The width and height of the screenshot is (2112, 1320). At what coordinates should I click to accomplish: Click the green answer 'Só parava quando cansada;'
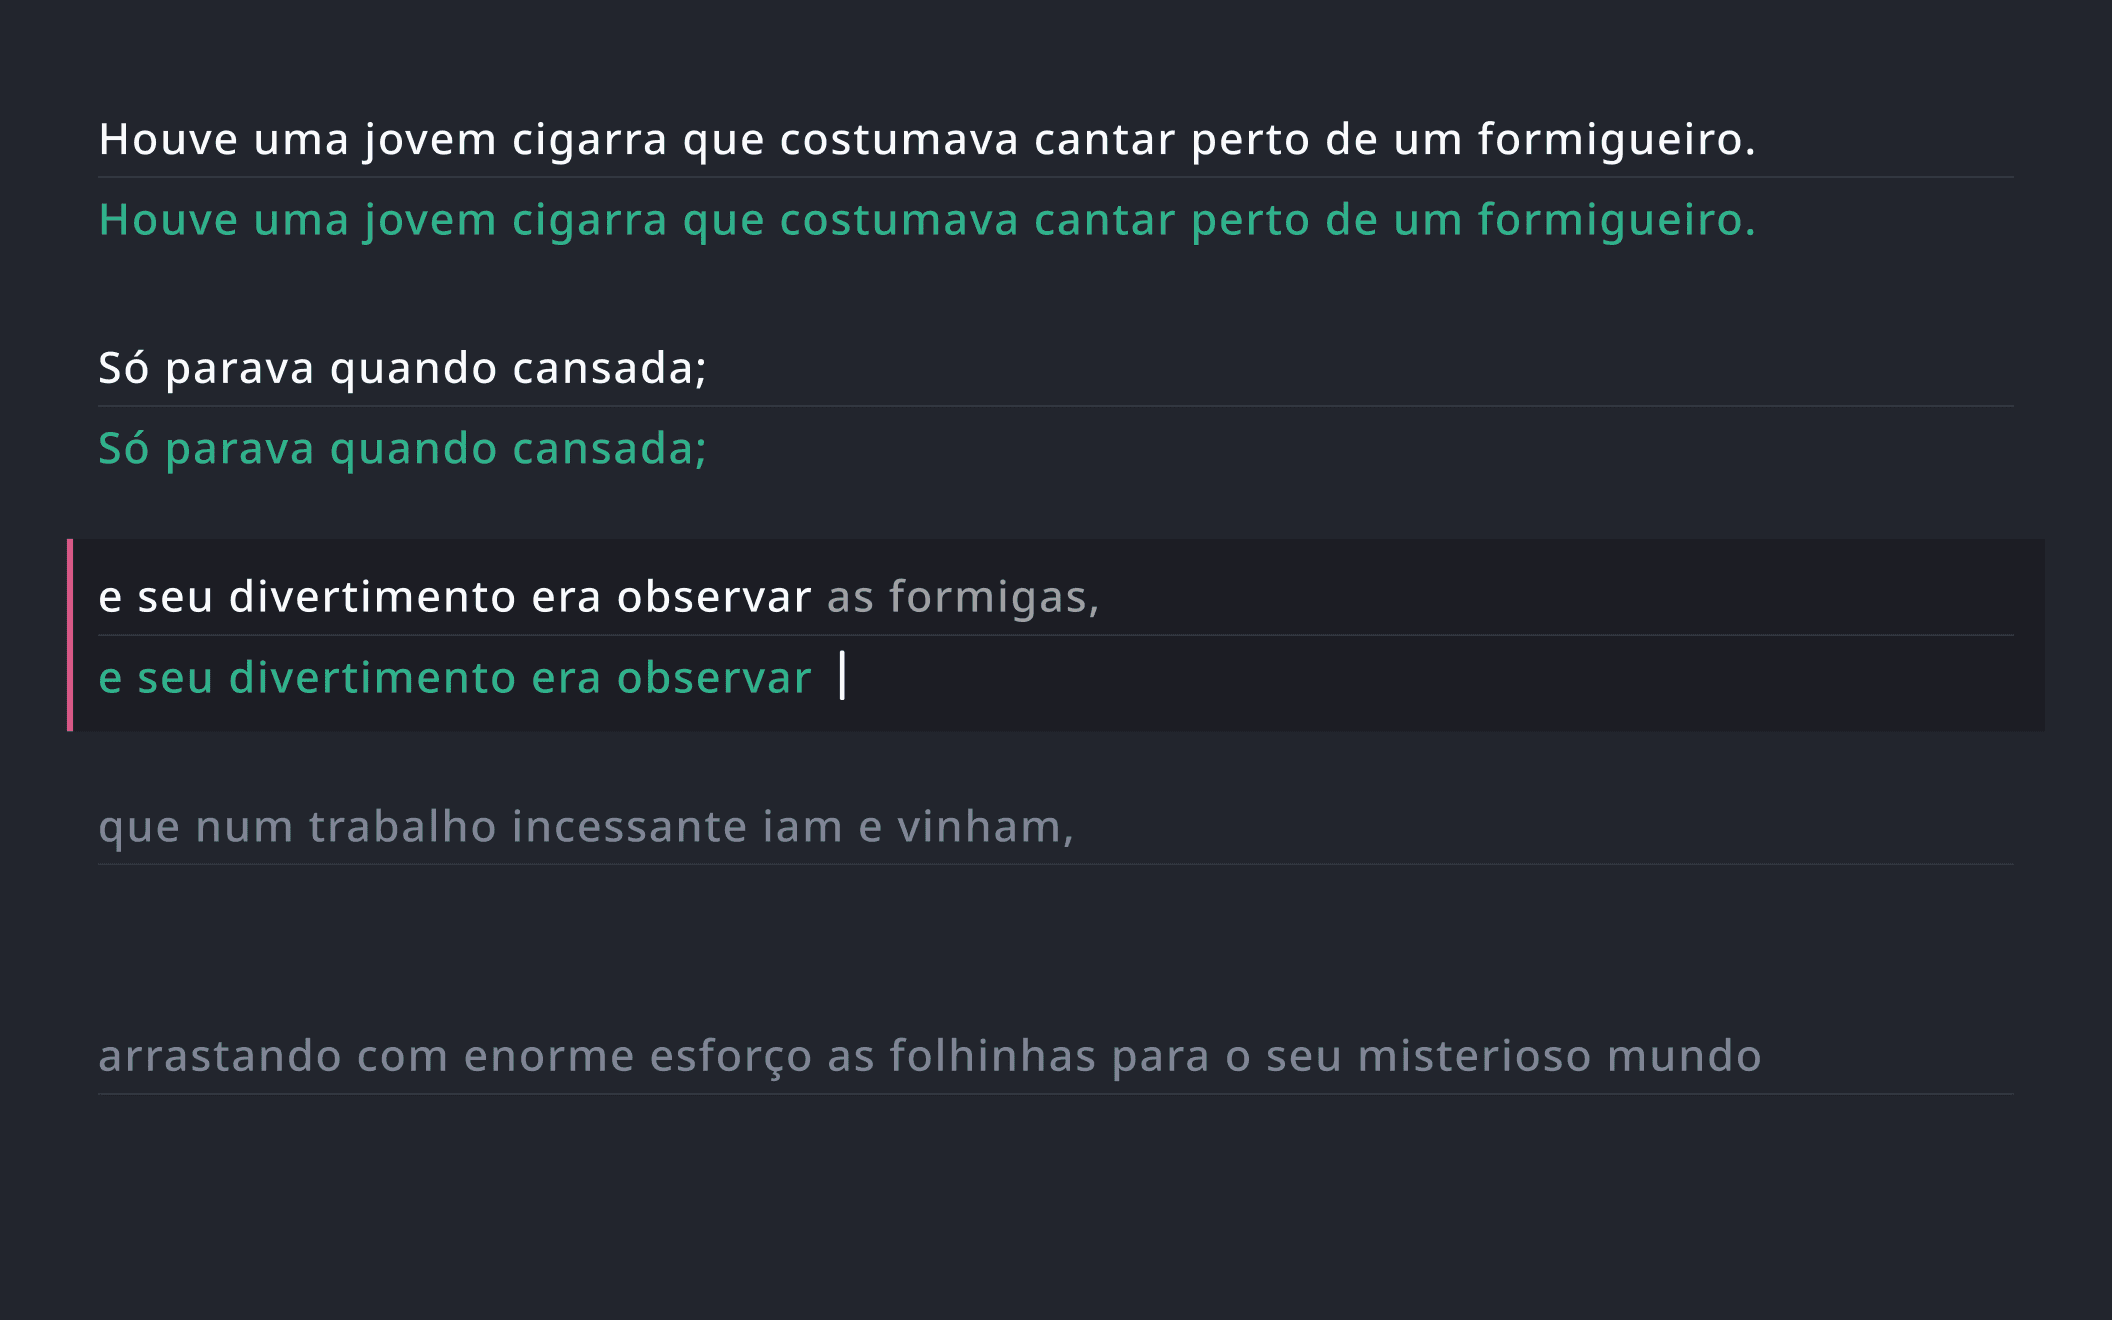402,448
